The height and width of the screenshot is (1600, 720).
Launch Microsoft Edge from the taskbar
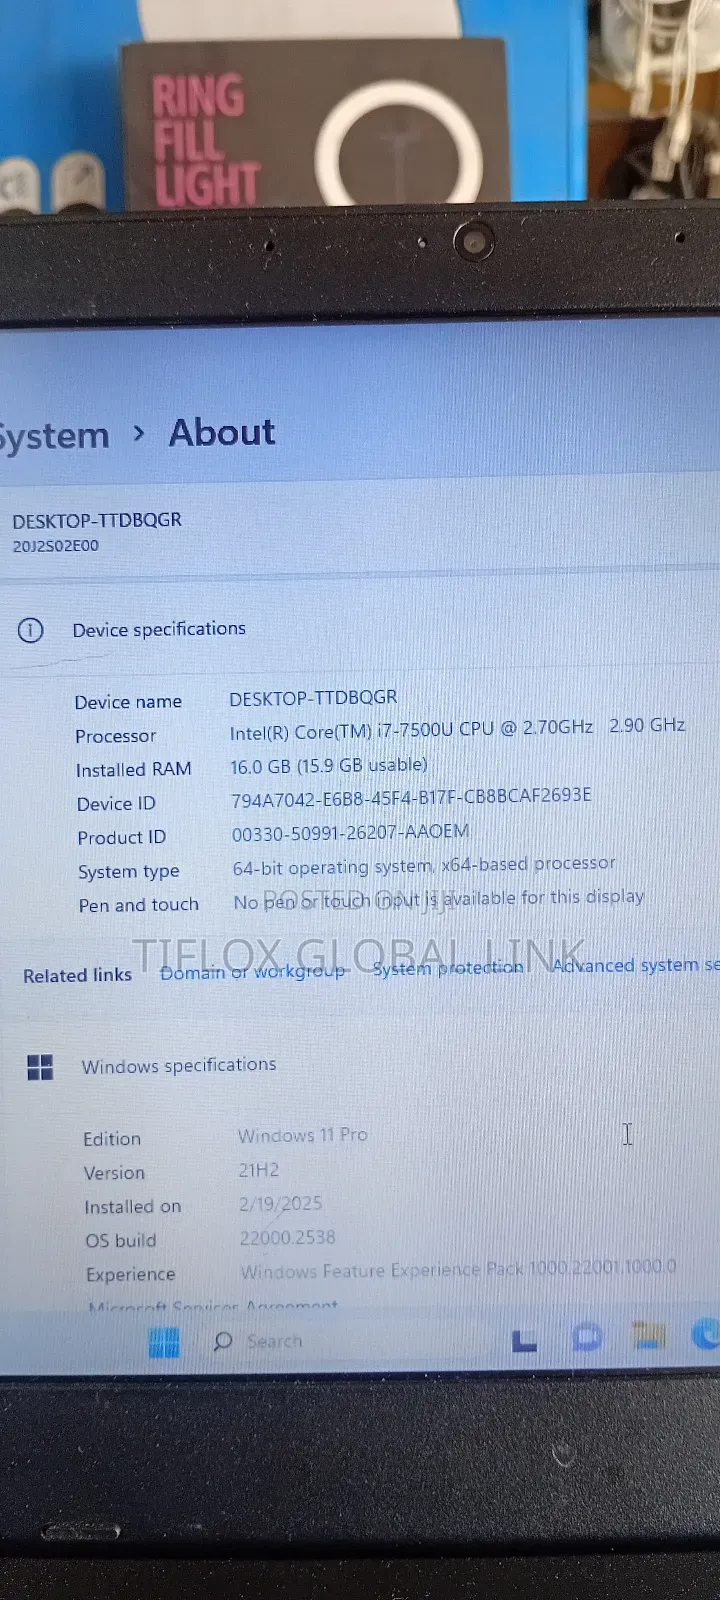click(706, 1333)
